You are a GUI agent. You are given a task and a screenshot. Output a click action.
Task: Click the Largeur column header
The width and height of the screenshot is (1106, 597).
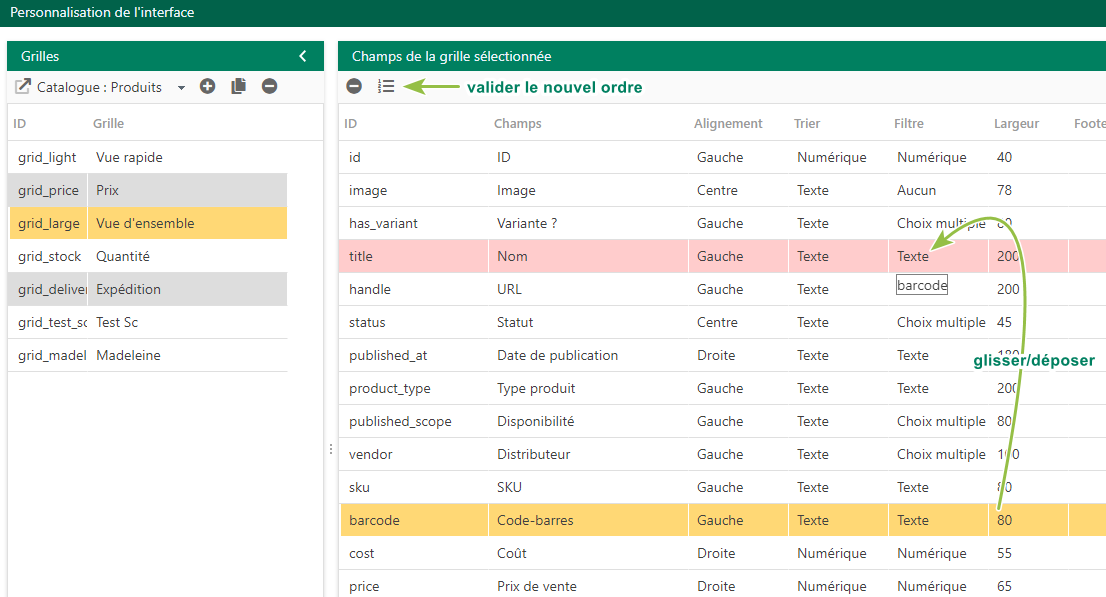[x=1016, y=123]
